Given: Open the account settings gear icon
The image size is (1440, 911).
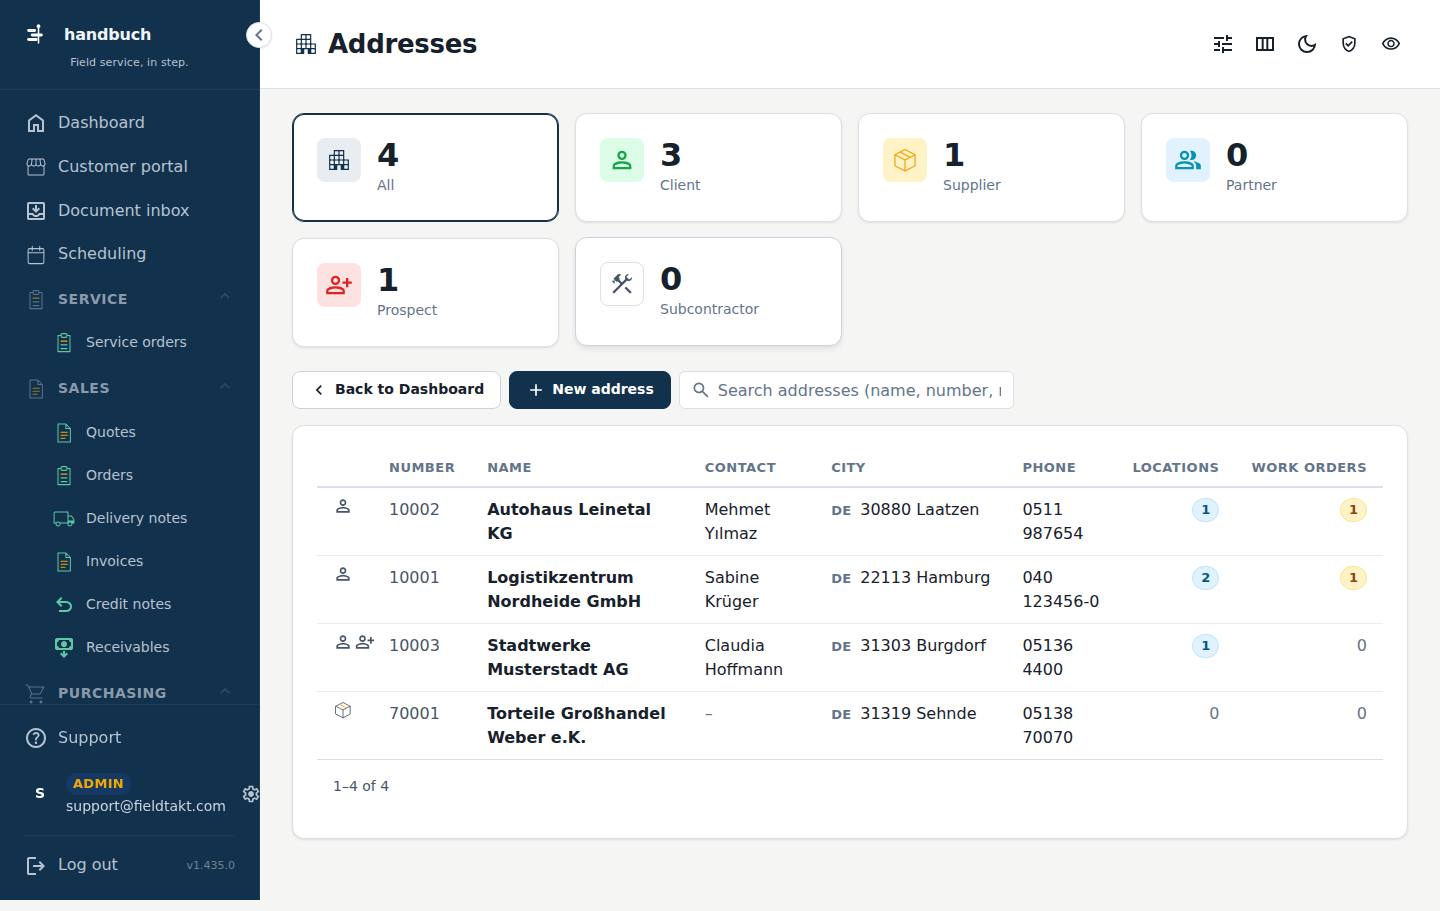Looking at the screenshot, I should [251, 793].
